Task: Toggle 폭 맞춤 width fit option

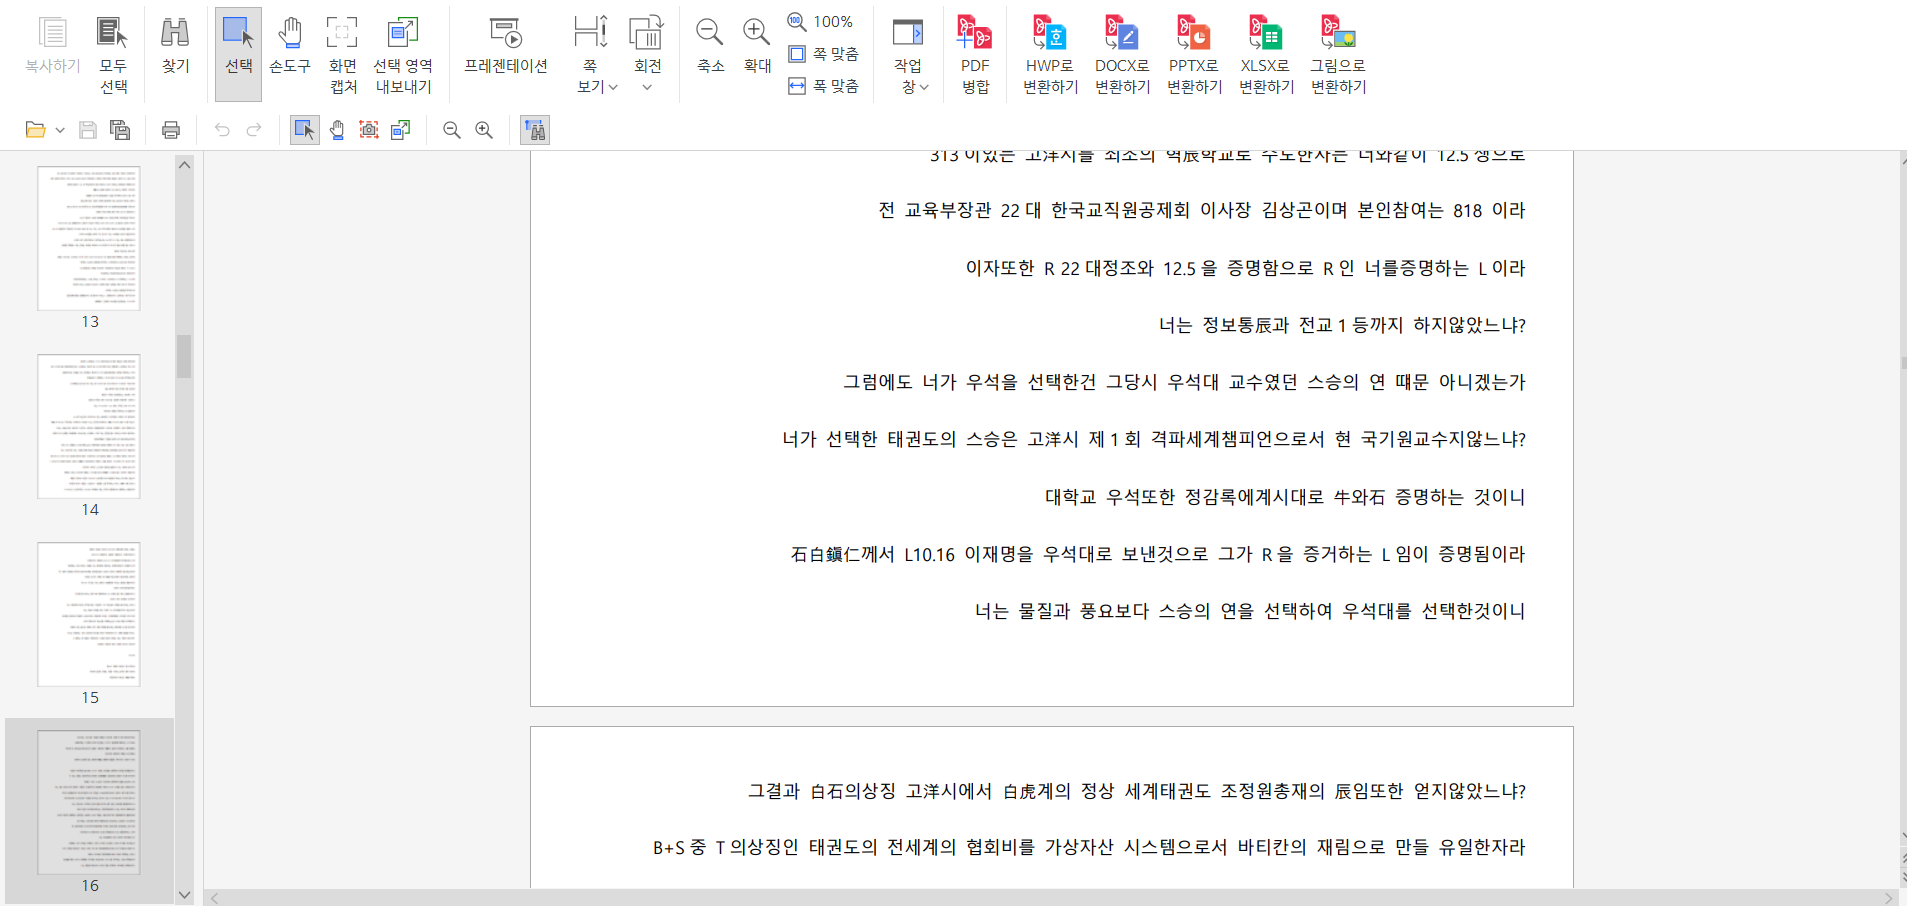Action: tap(825, 86)
